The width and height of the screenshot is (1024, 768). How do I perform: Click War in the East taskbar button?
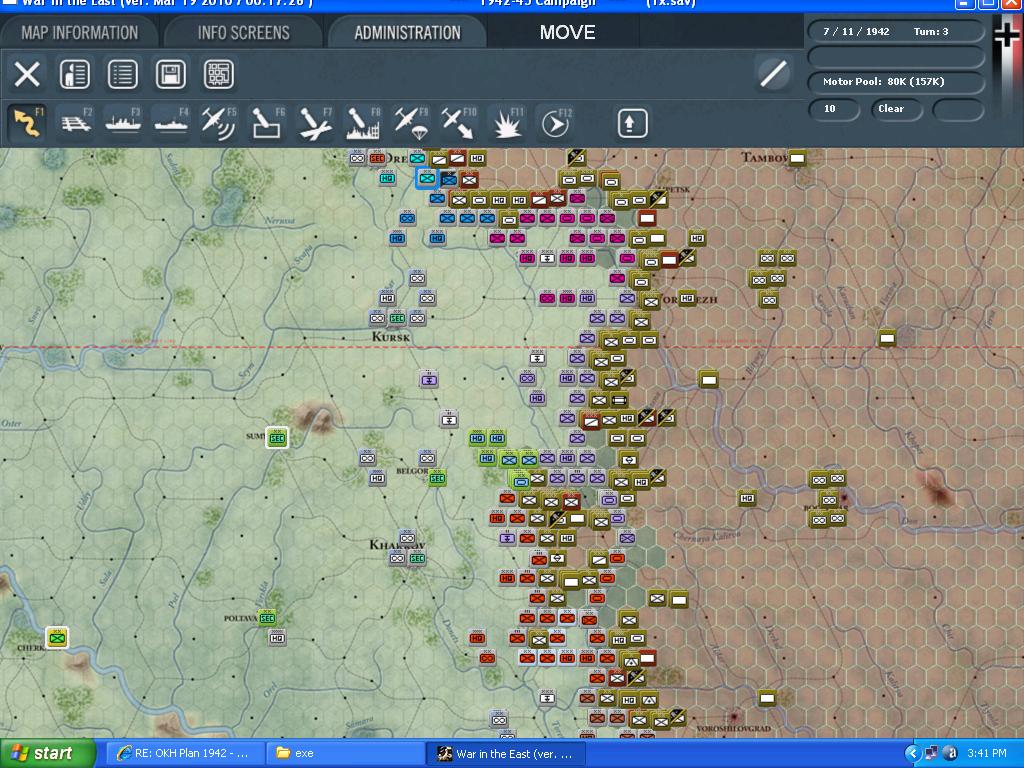[505, 754]
